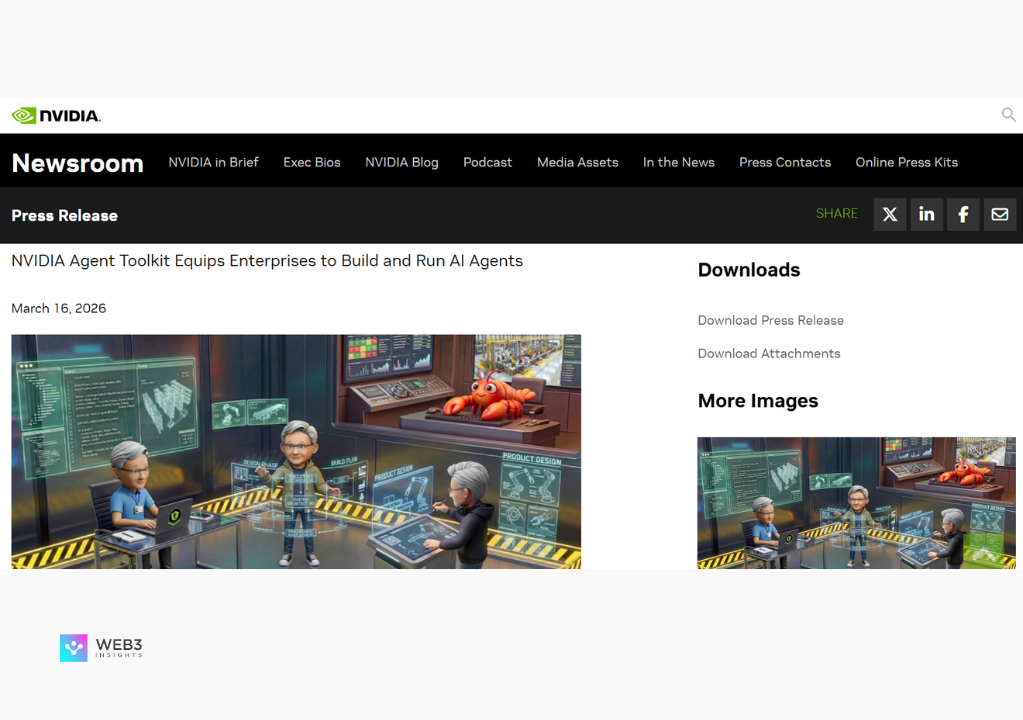Select Media Assets in navigation
Image resolution: width=1023 pixels, height=720 pixels.
click(x=577, y=162)
